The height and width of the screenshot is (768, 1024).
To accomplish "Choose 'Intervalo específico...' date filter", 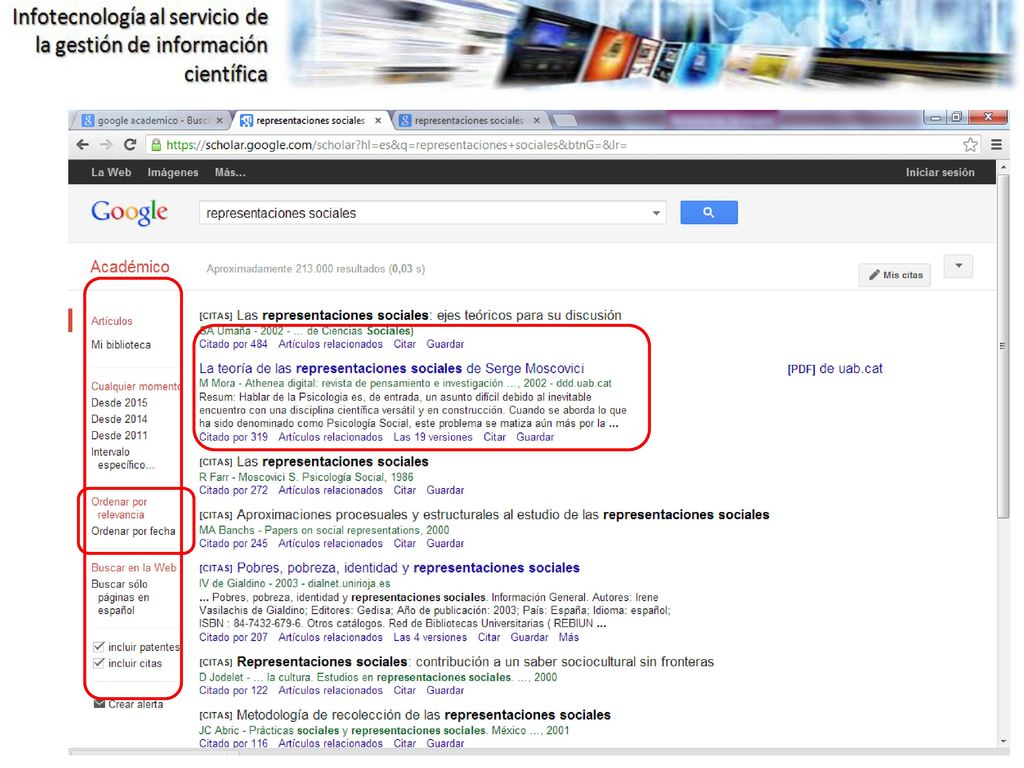I will pos(123,458).
